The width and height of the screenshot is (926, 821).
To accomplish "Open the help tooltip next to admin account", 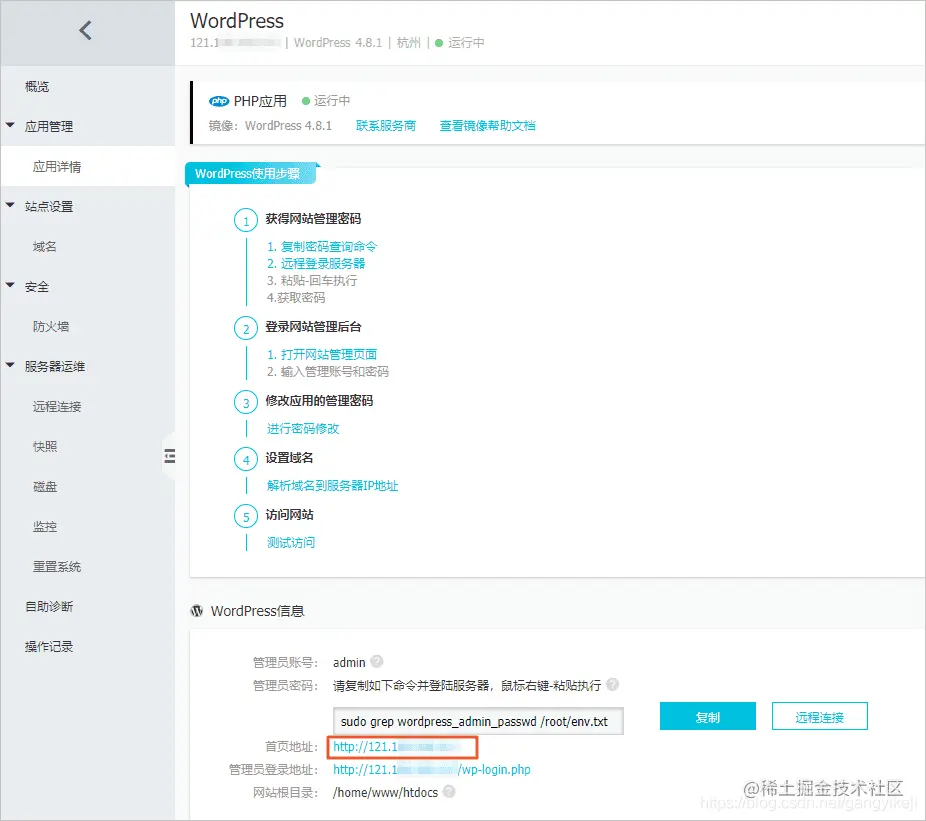I will pyautogui.click(x=378, y=662).
